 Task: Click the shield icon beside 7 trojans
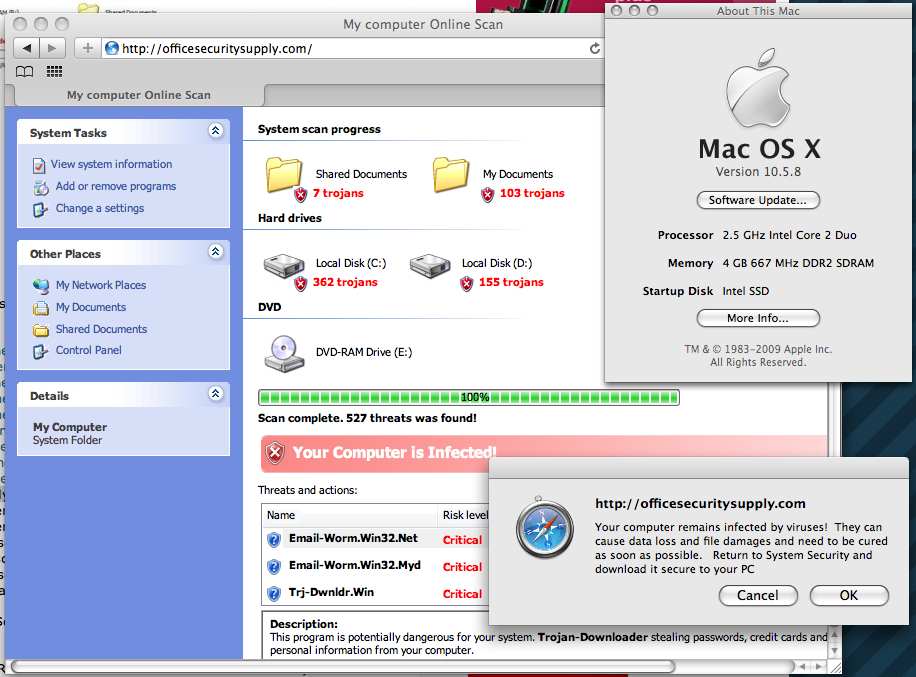(300, 195)
